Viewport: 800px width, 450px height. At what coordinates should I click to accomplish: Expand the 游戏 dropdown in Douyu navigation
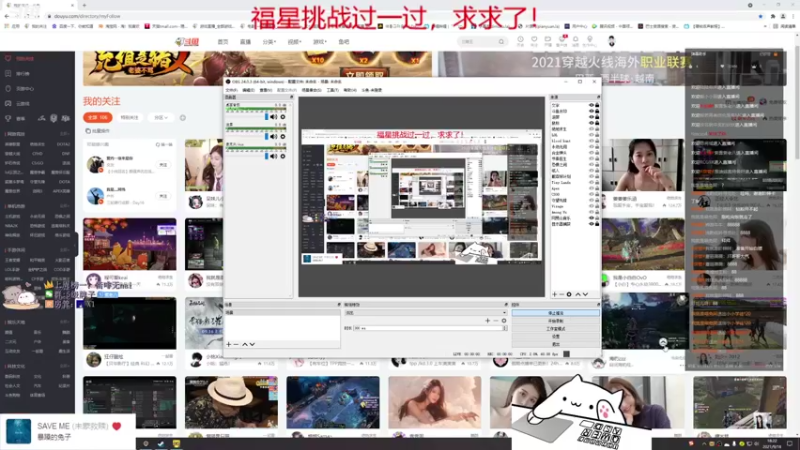point(319,42)
